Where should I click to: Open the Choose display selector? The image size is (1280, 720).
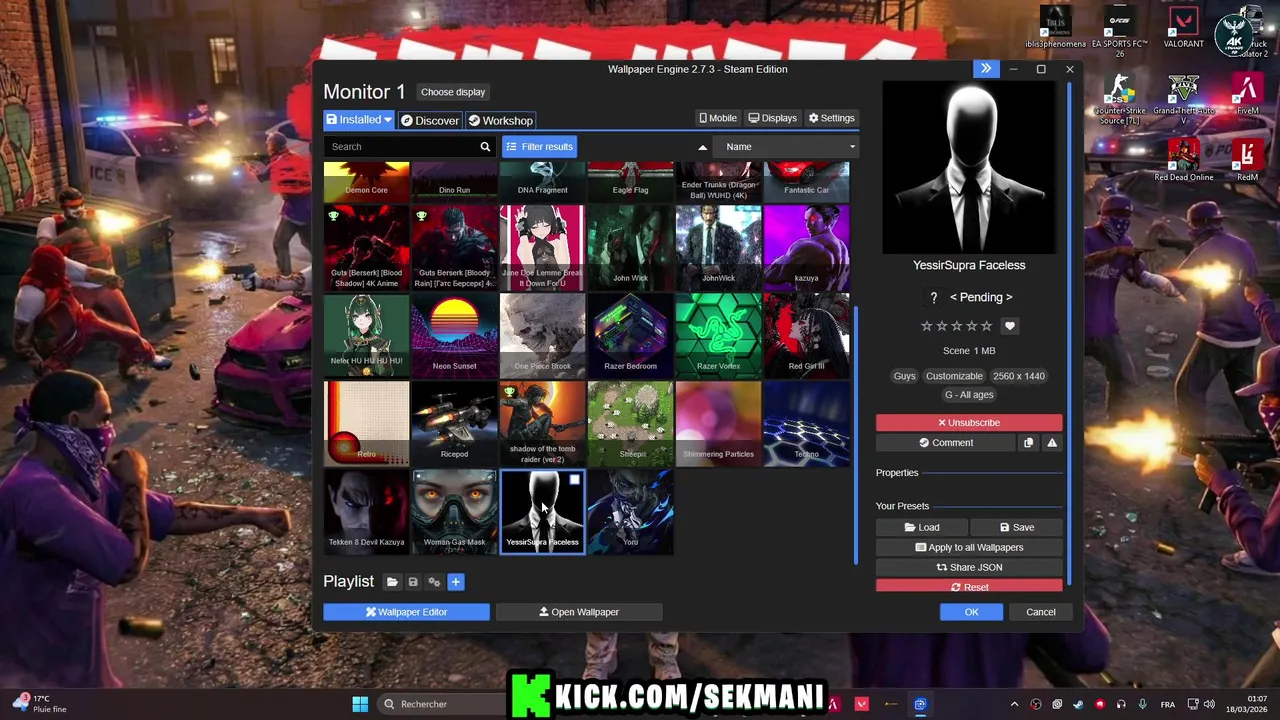[x=453, y=92]
